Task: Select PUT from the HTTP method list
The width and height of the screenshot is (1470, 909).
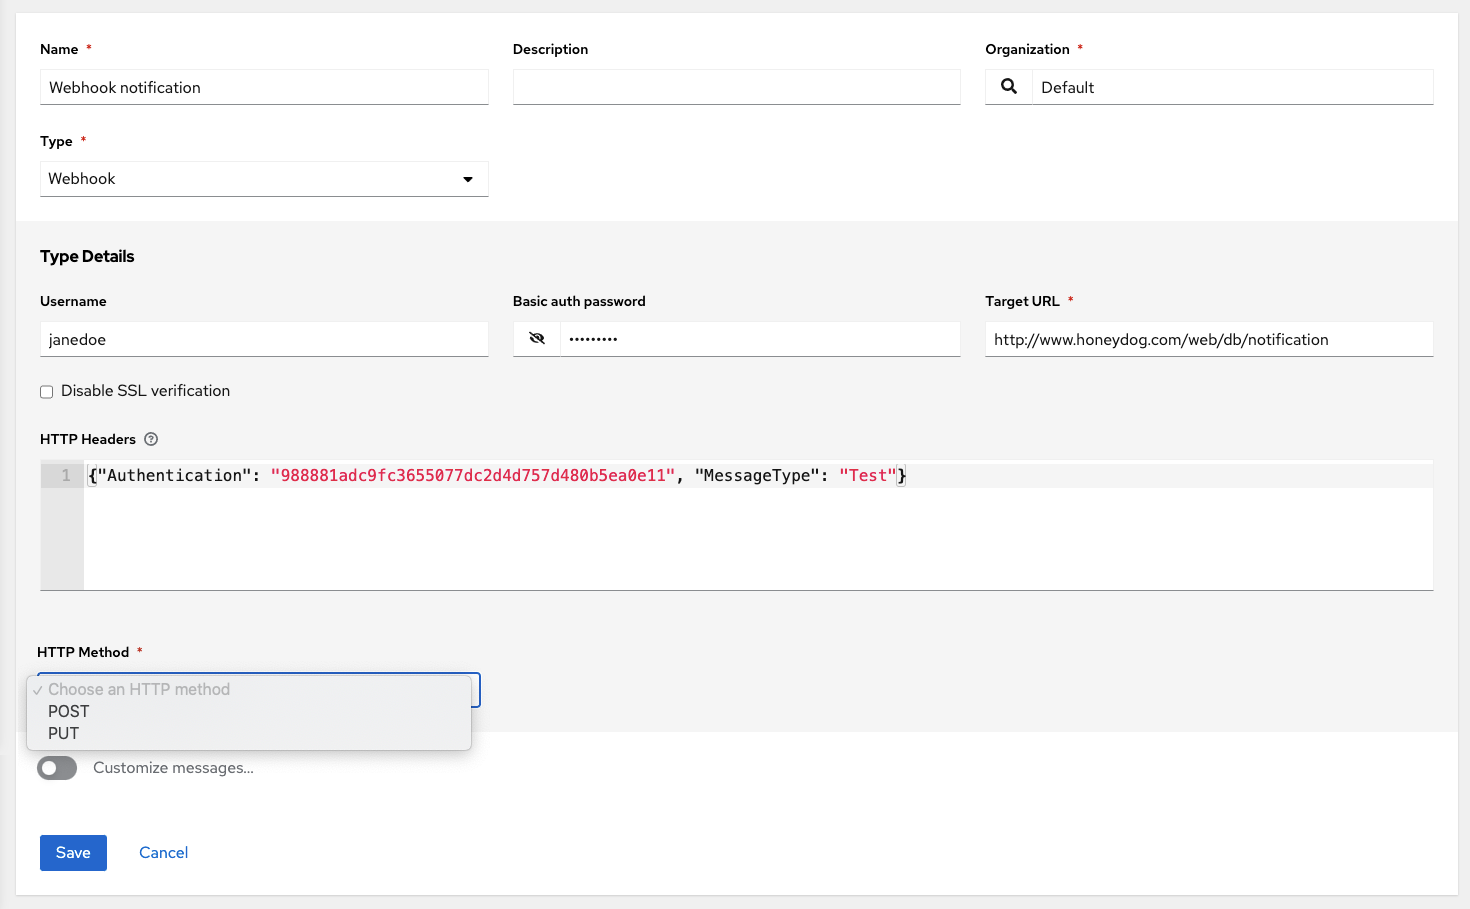Action: [62, 733]
